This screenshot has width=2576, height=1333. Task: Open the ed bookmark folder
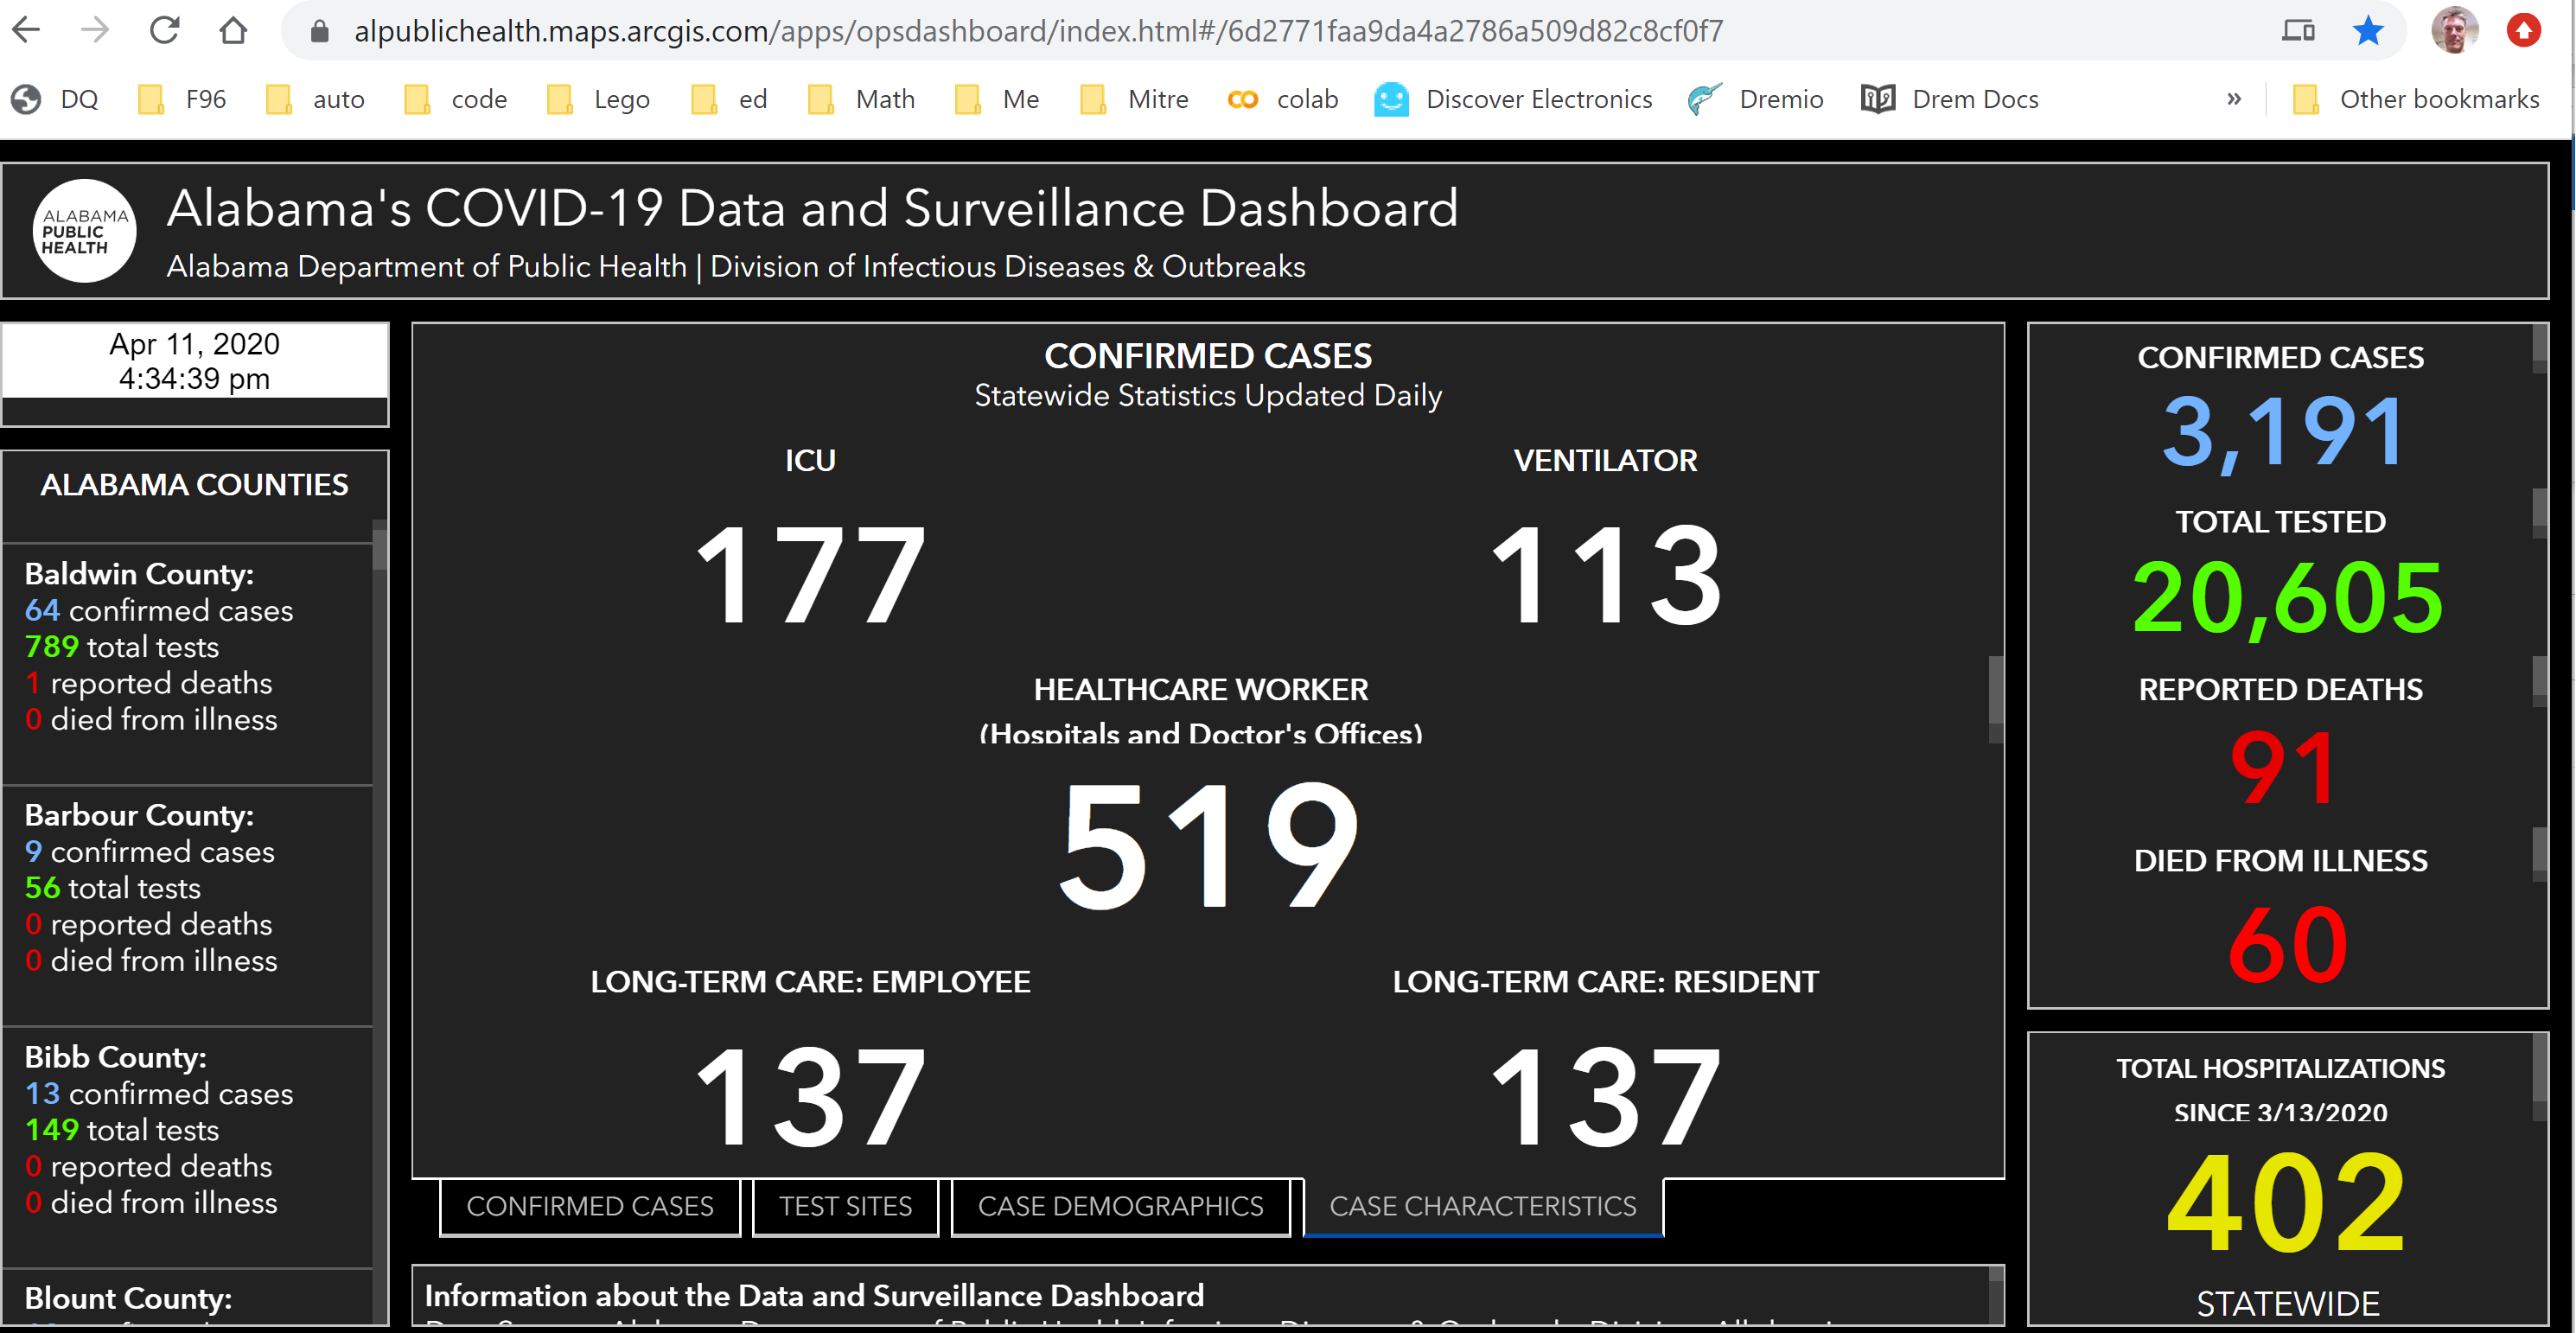tap(729, 99)
